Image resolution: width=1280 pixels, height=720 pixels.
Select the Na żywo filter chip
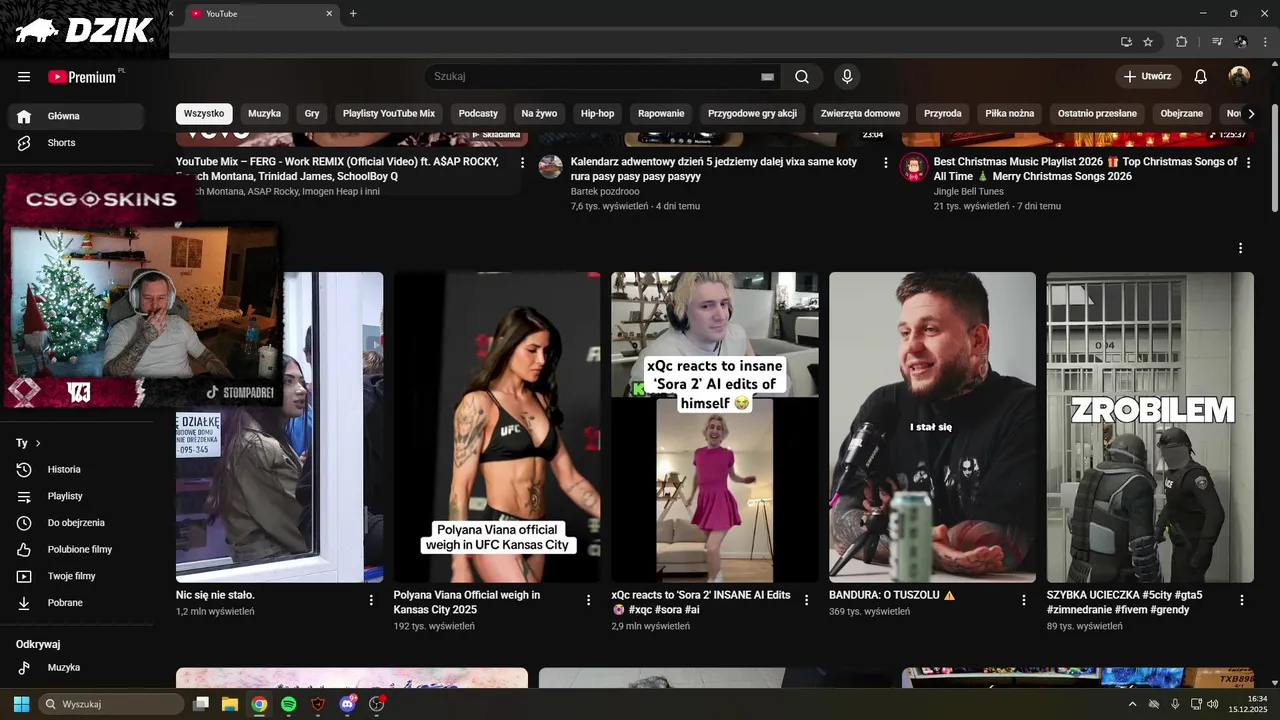pyautogui.click(x=539, y=114)
